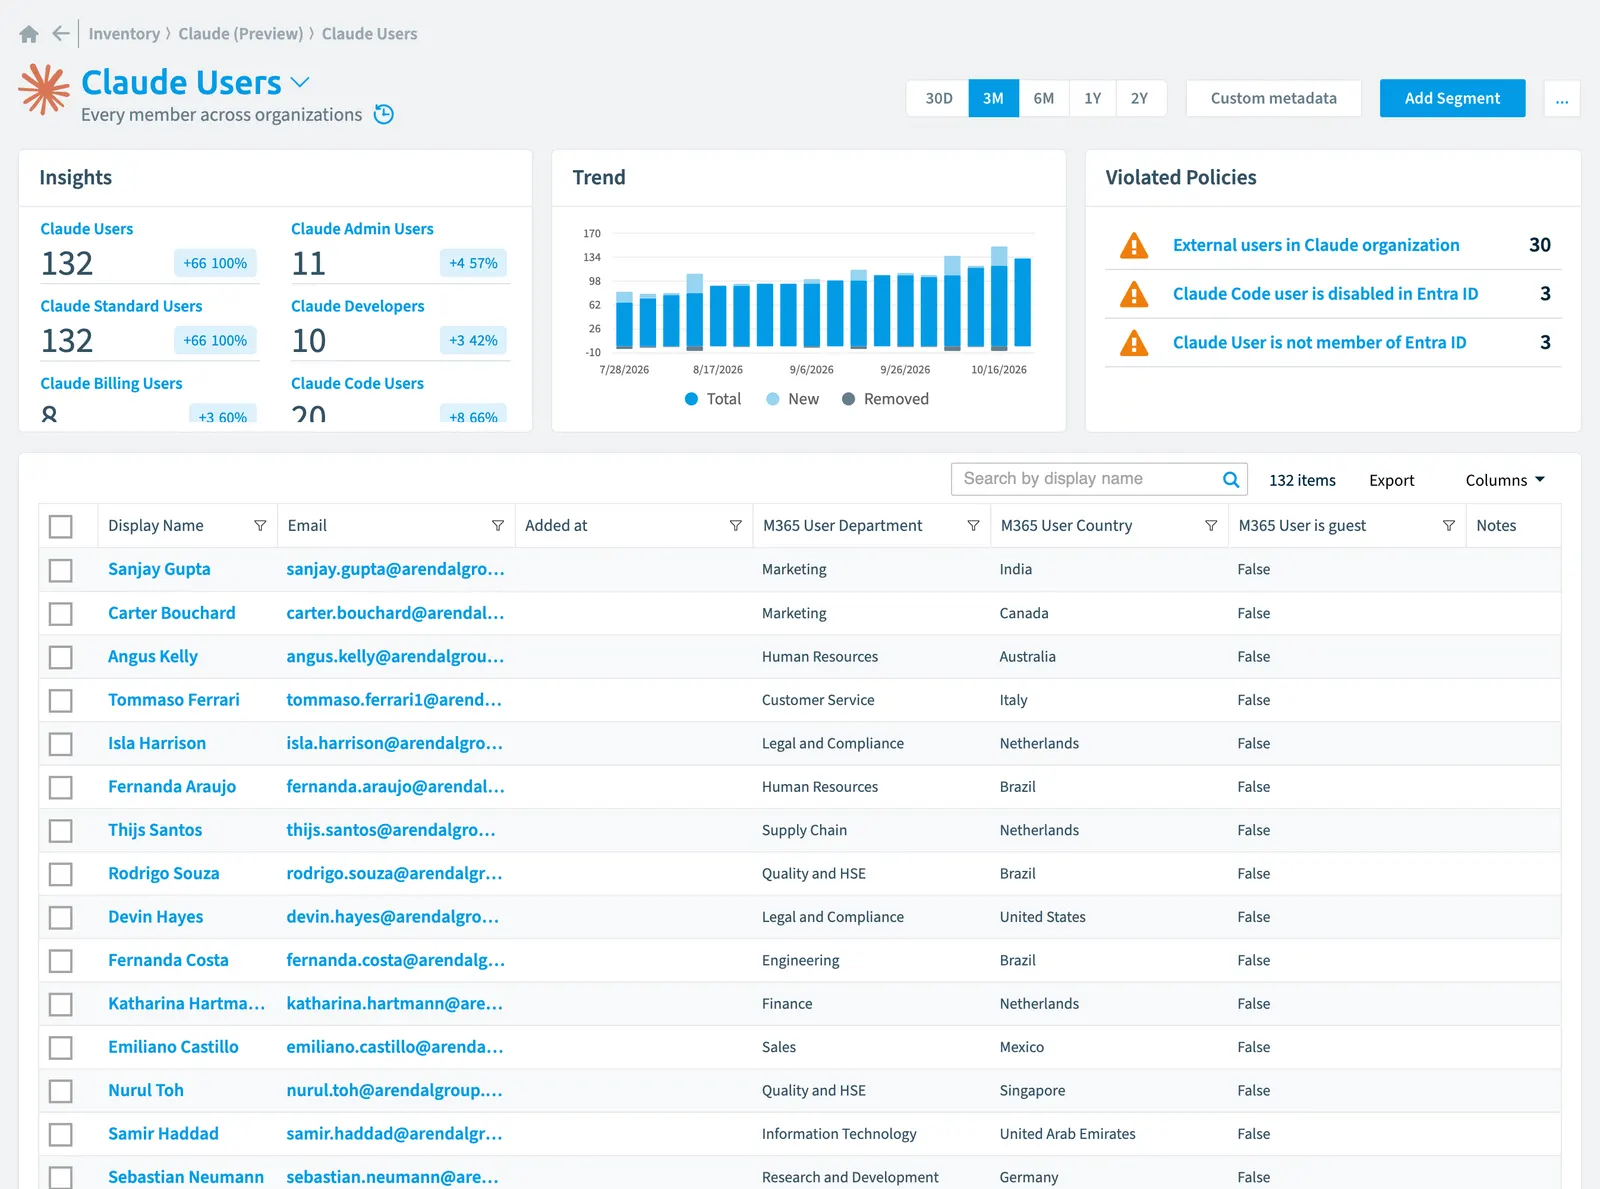Go to the Home icon in breadcrumb
This screenshot has width=1600, height=1189.
tap(29, 34)
